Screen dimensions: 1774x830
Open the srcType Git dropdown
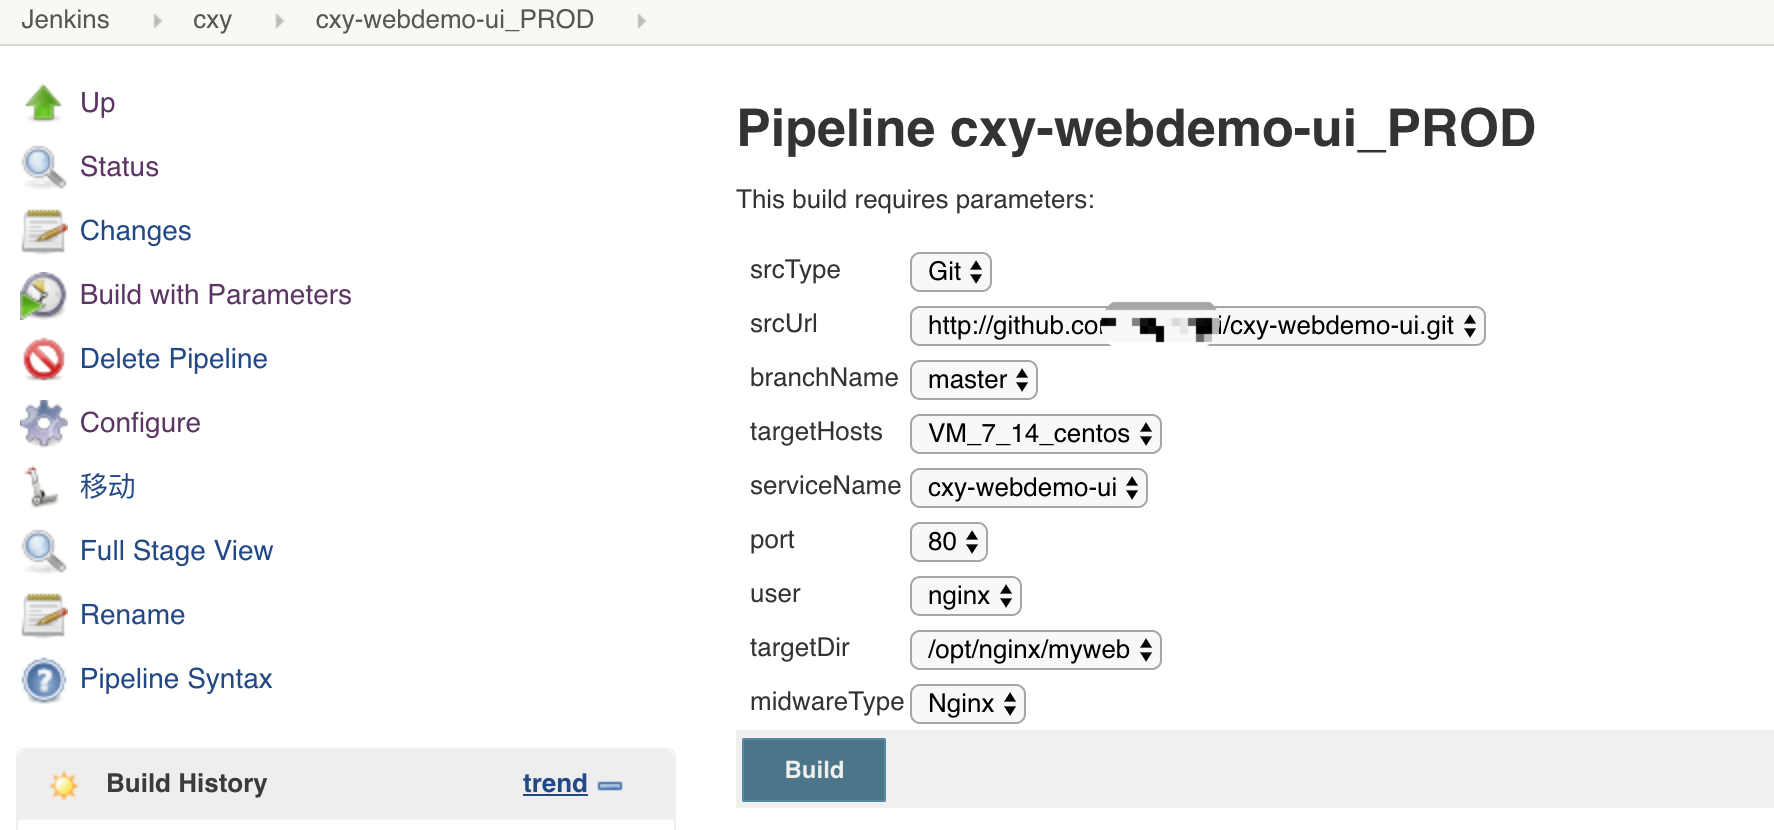click(x=950, y=272)
